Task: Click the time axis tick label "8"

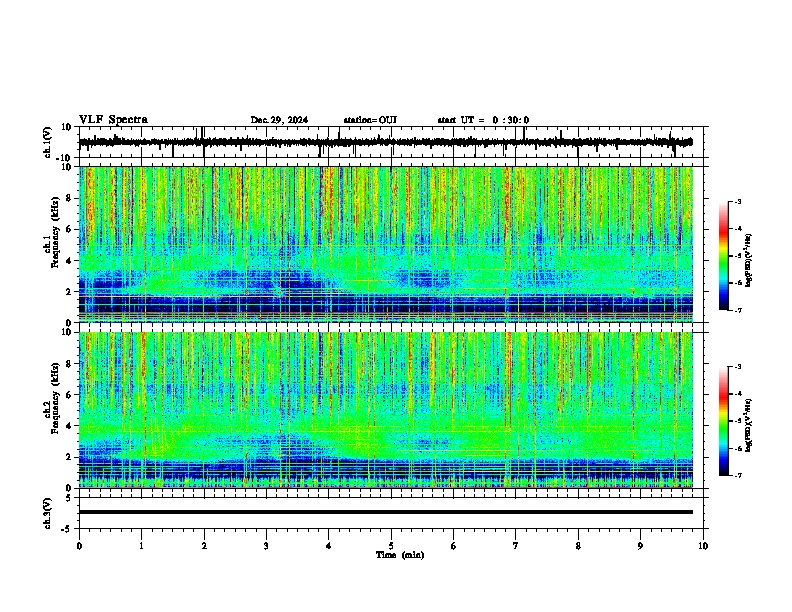Action: pyautogui.click(x=578, y=546)
